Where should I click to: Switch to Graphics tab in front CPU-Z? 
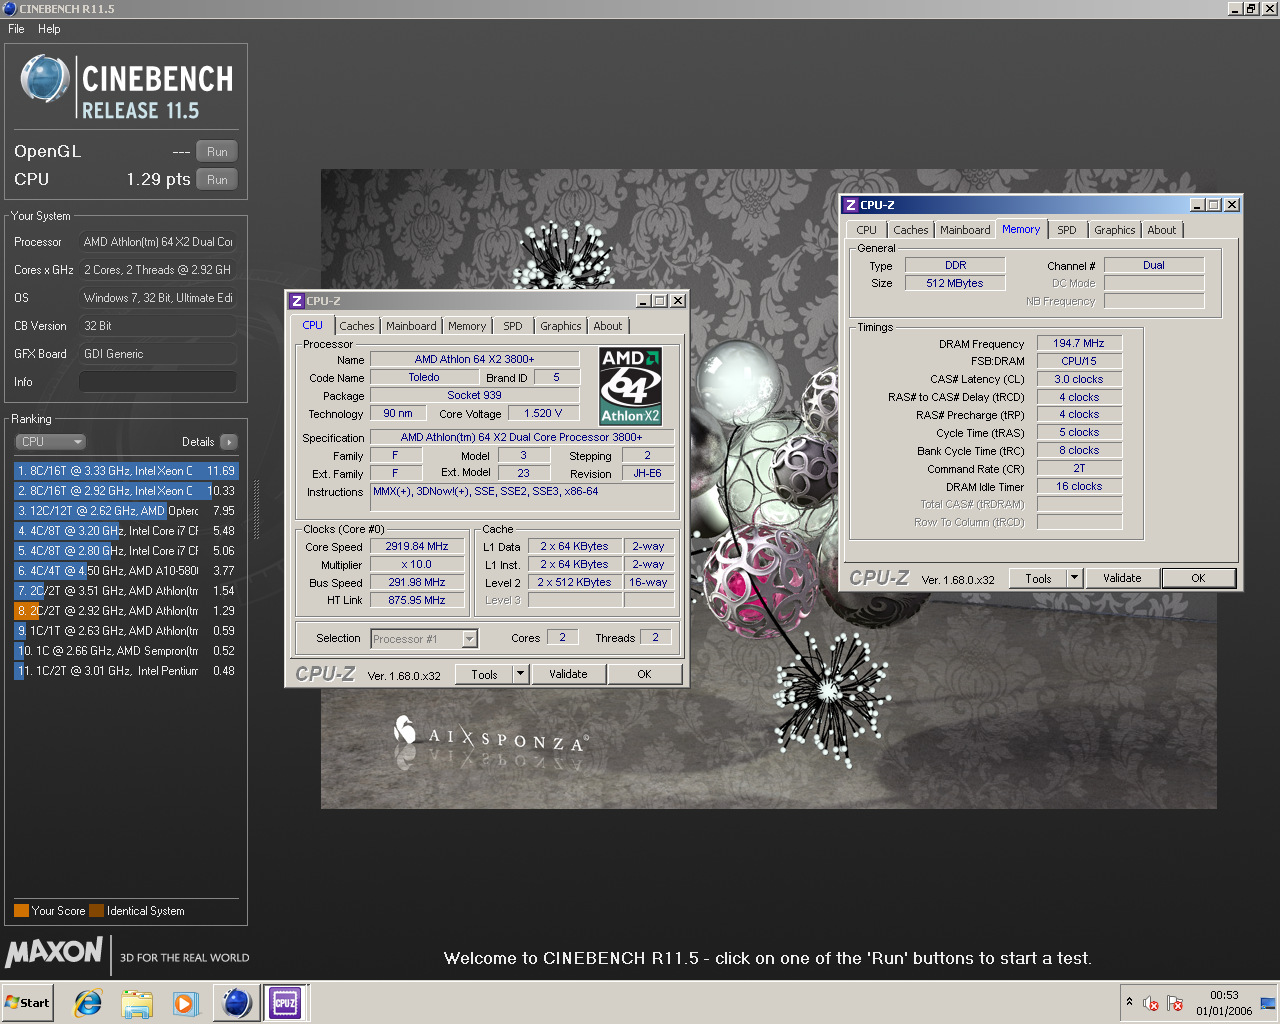click(x=560, y=326)
